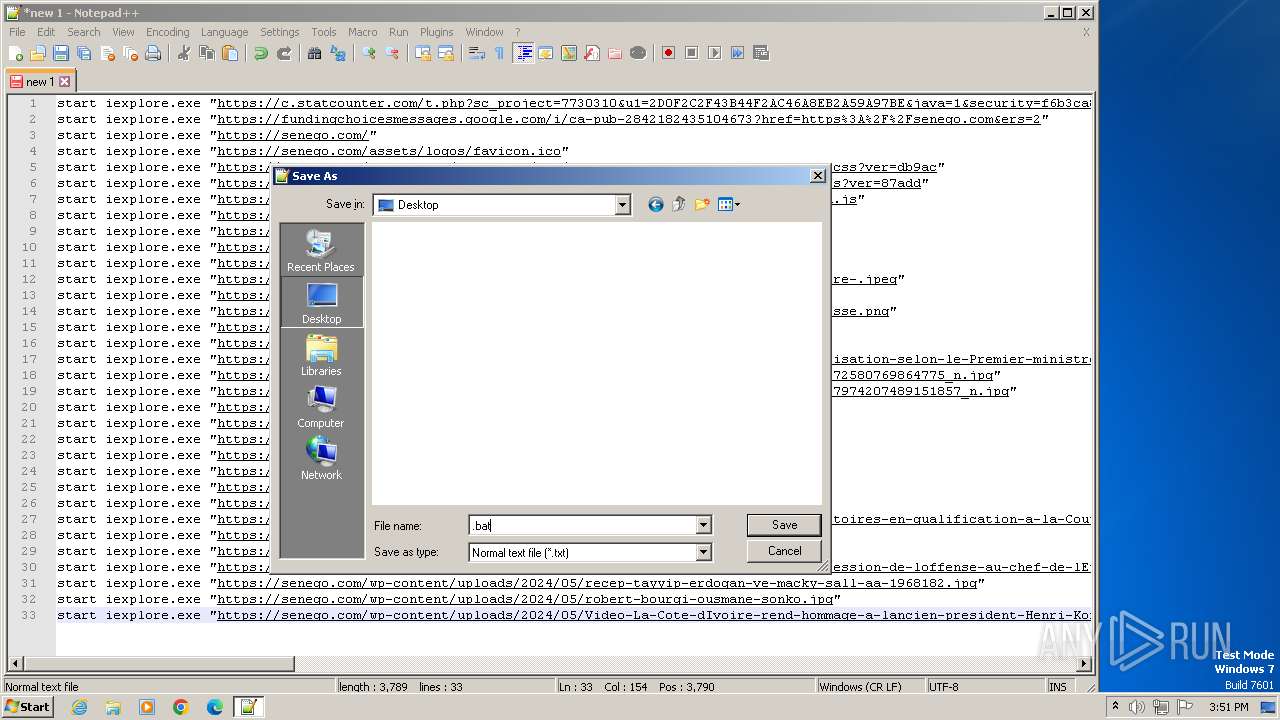This screenshot has width=1280, height=720.
Task: Select Computer in the places sidebar
Action: pyautogui.click(x=321, y=406)
